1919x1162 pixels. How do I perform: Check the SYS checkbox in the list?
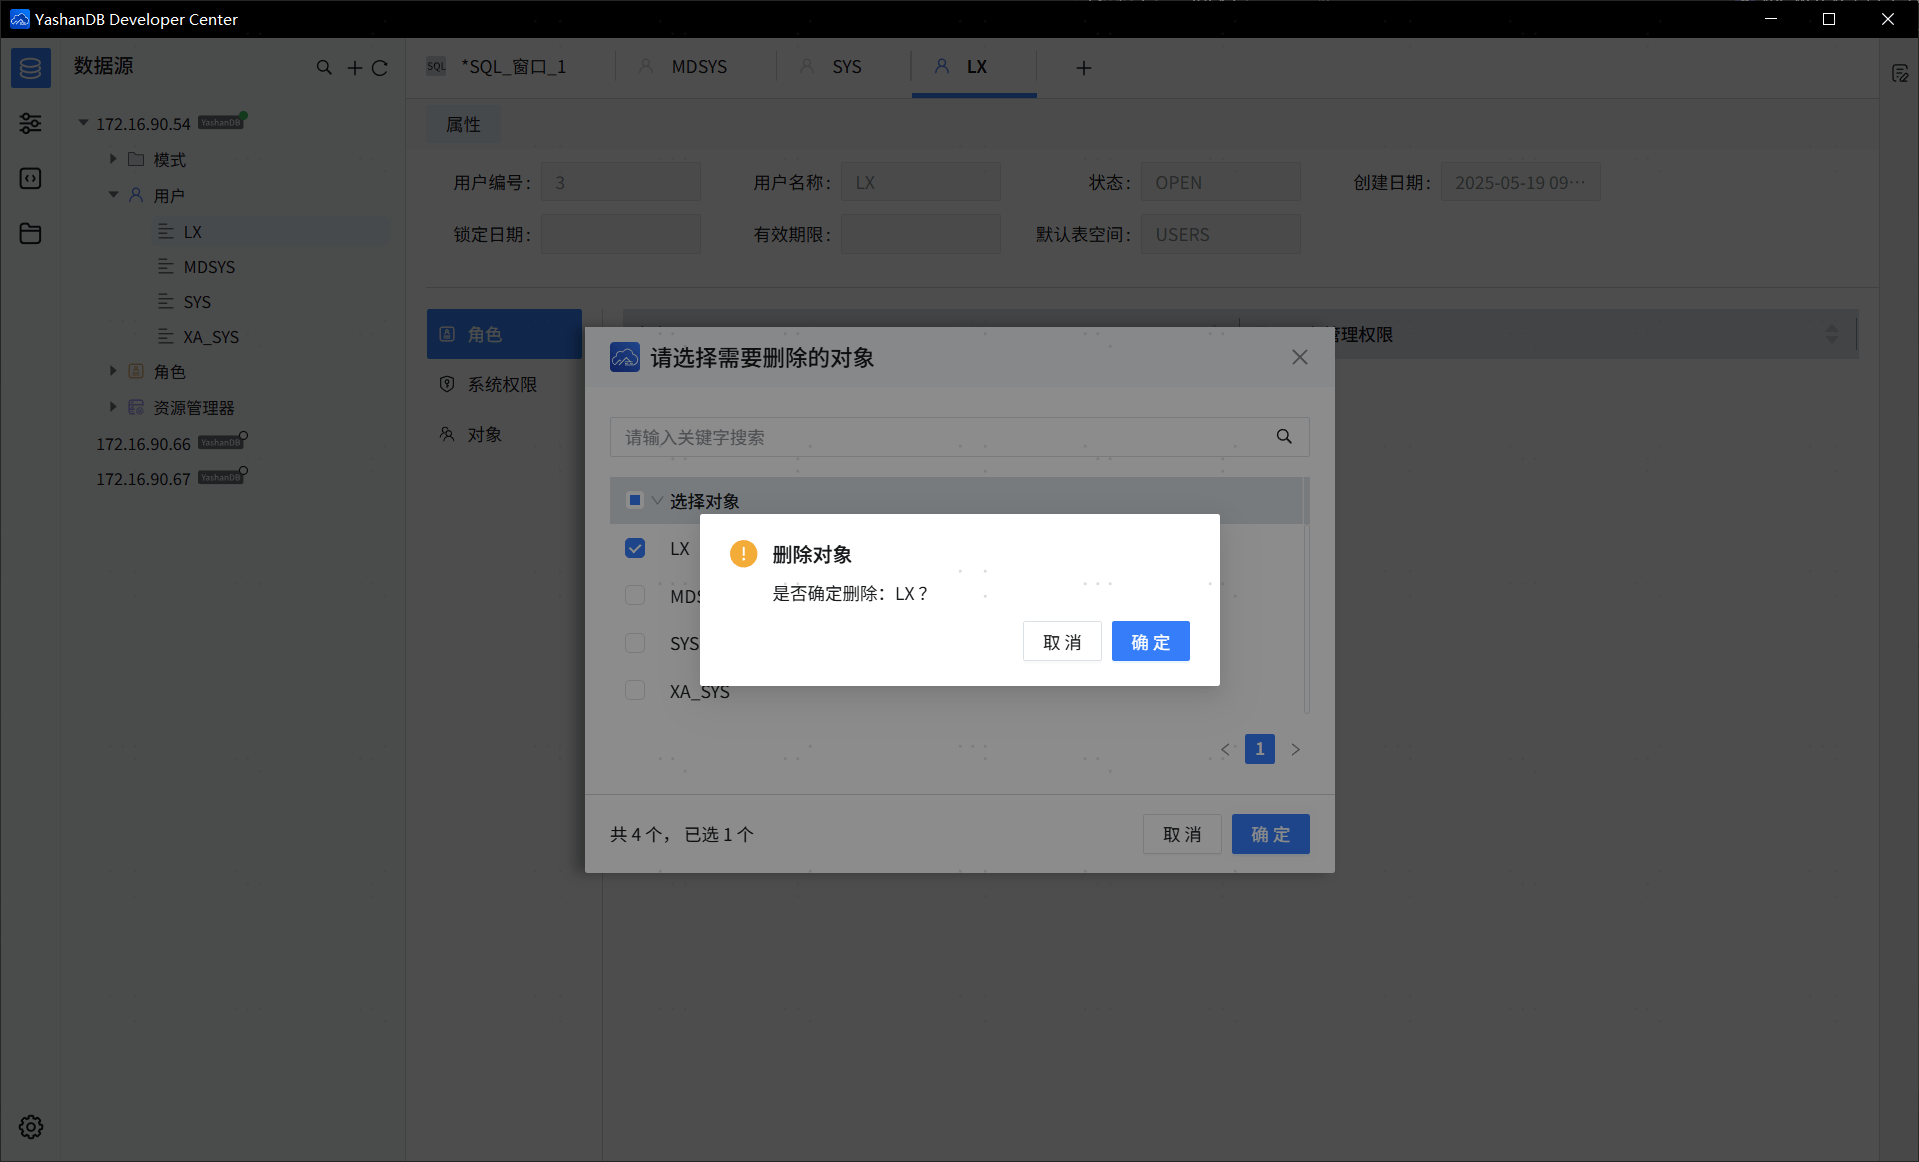tap(635, 643)
